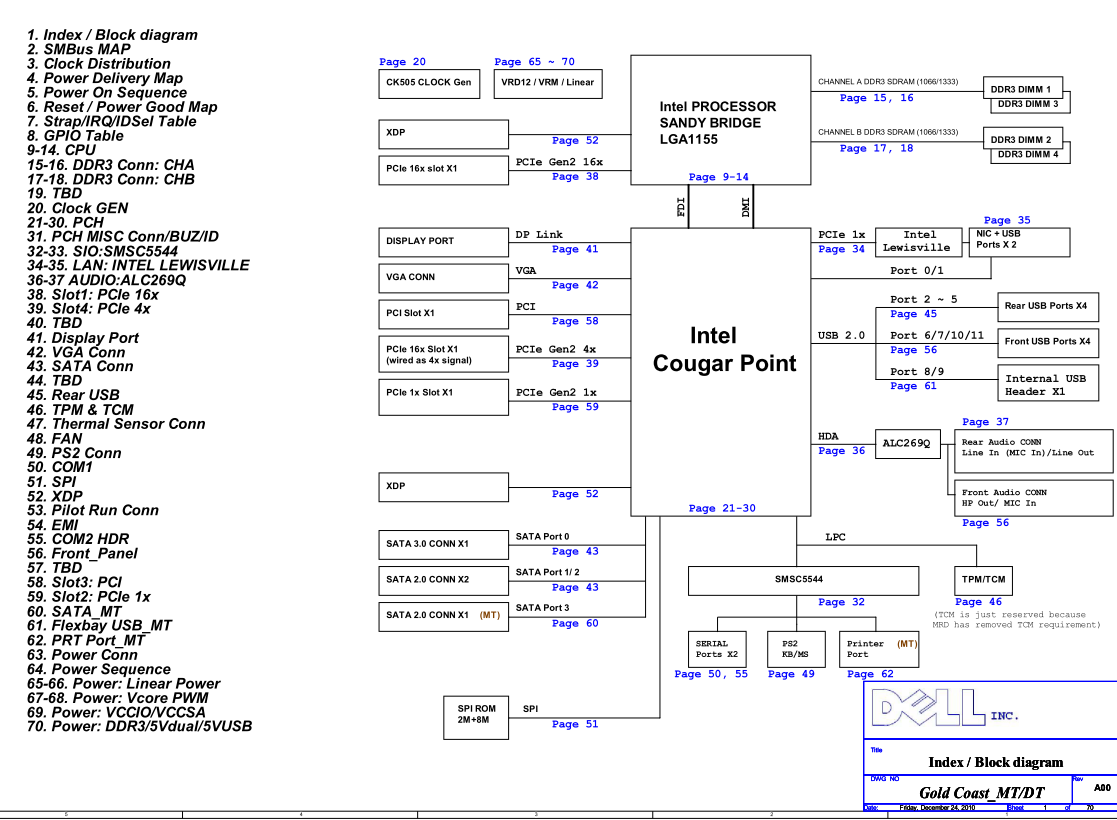Select the "DDR3 DIMM 4" box

[x=1030, y=155]
